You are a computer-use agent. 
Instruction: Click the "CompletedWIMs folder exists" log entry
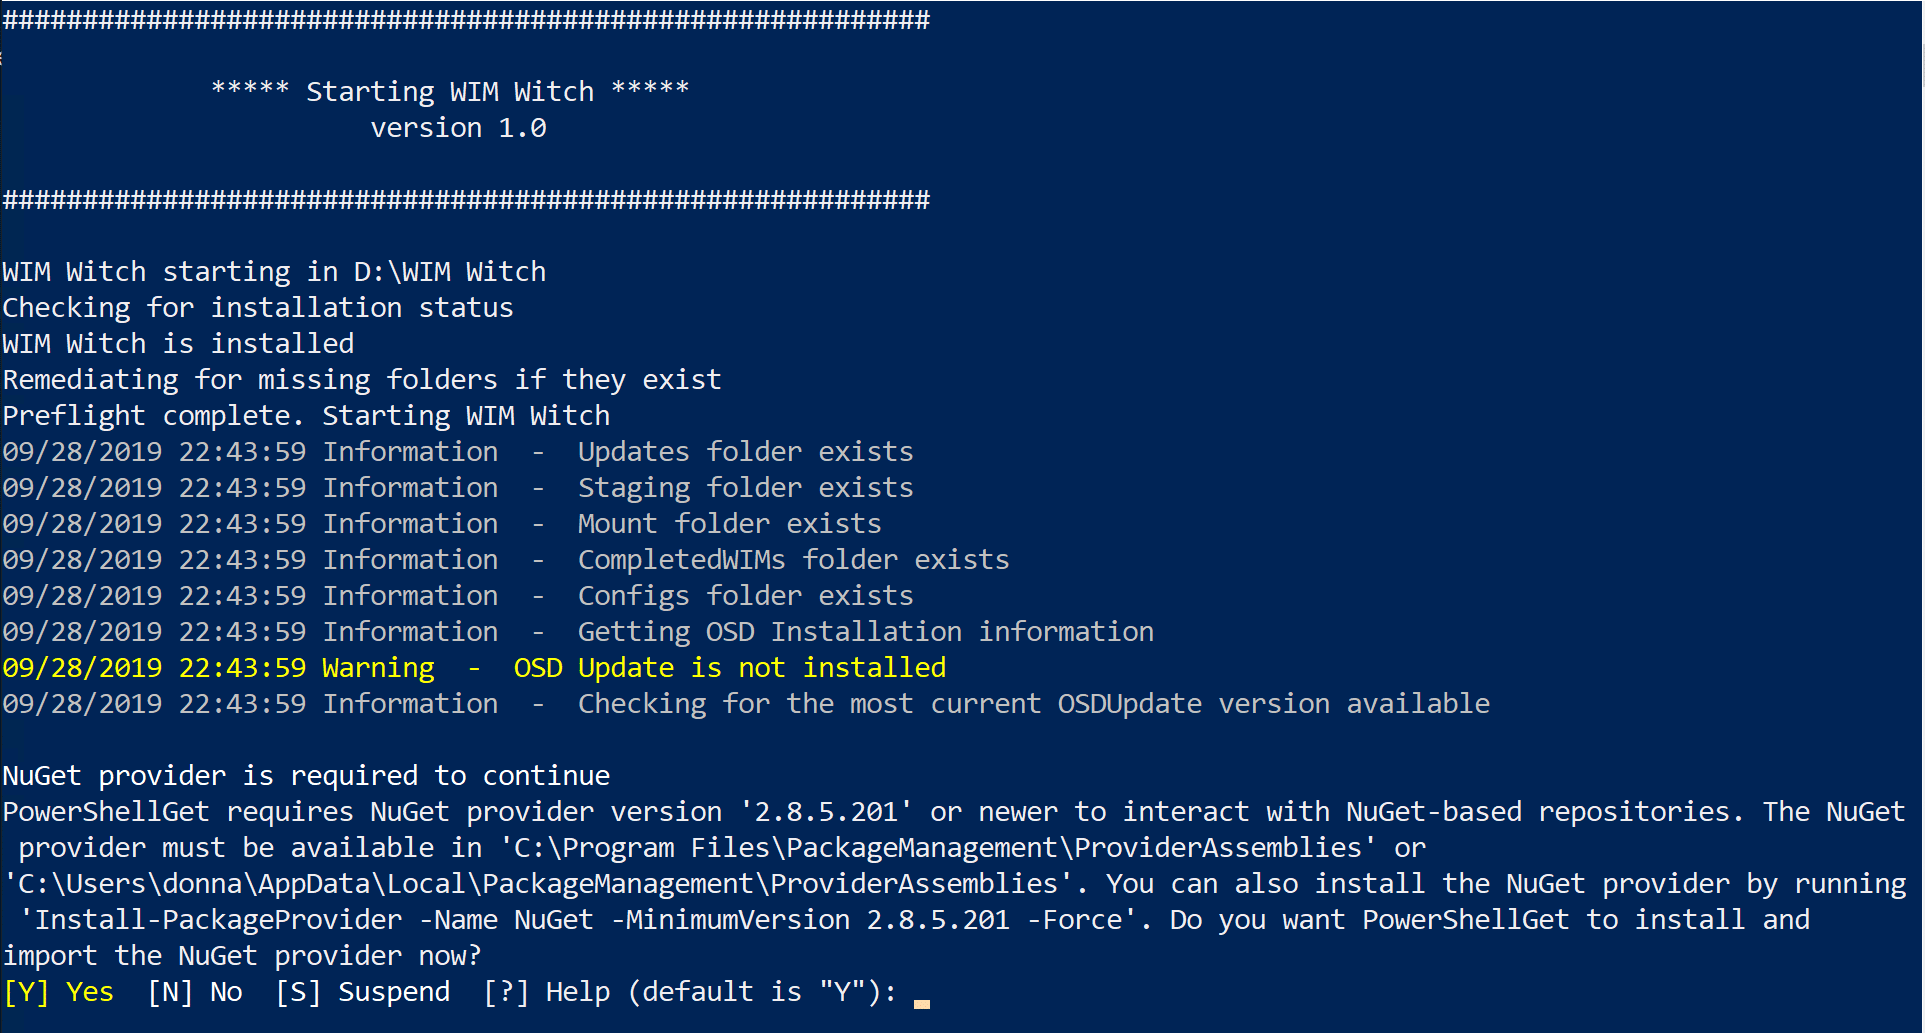pyautogui.click(x=793, y=560)
